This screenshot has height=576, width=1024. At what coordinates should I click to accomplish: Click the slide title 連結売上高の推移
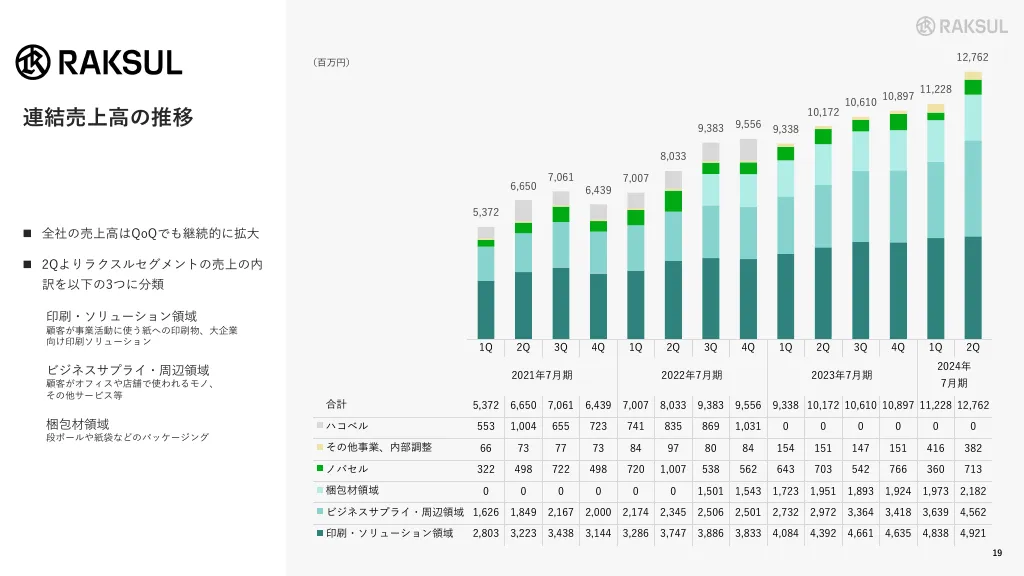tap(108, 118)
